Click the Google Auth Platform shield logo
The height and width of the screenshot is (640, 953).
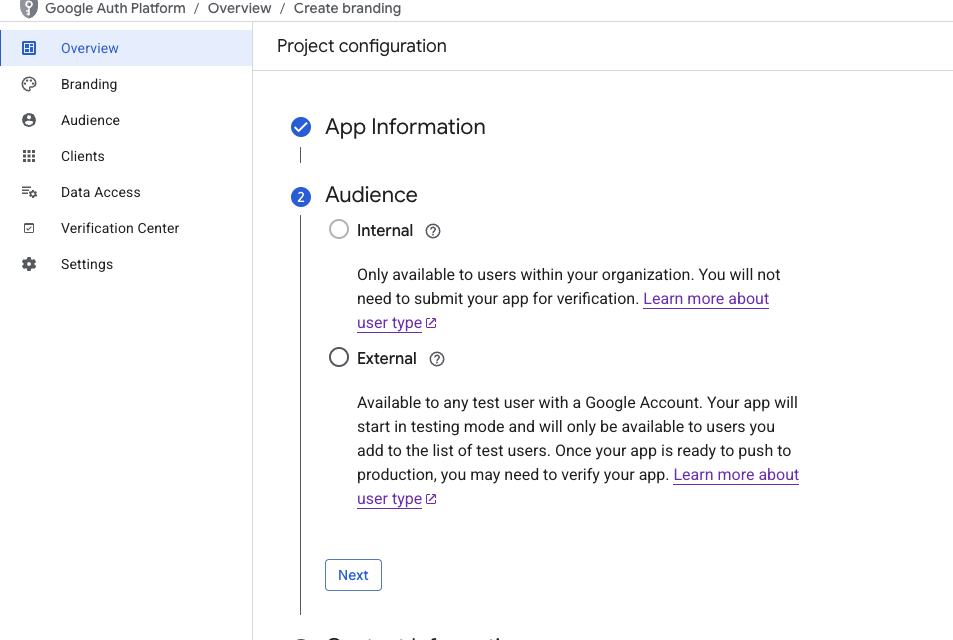(x=29, y=9)
